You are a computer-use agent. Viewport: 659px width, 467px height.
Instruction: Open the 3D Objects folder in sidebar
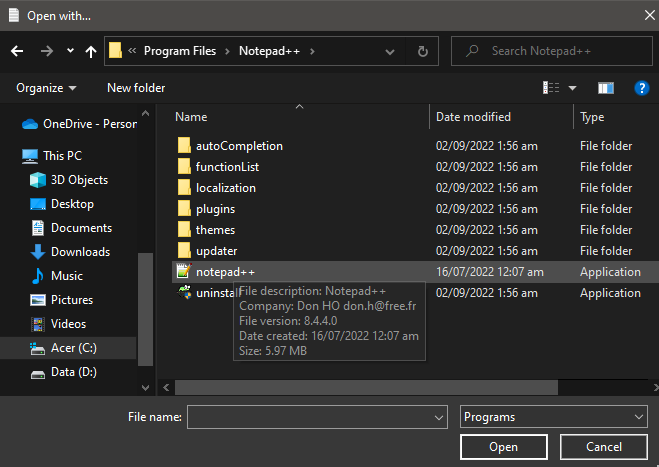[79, 180]
